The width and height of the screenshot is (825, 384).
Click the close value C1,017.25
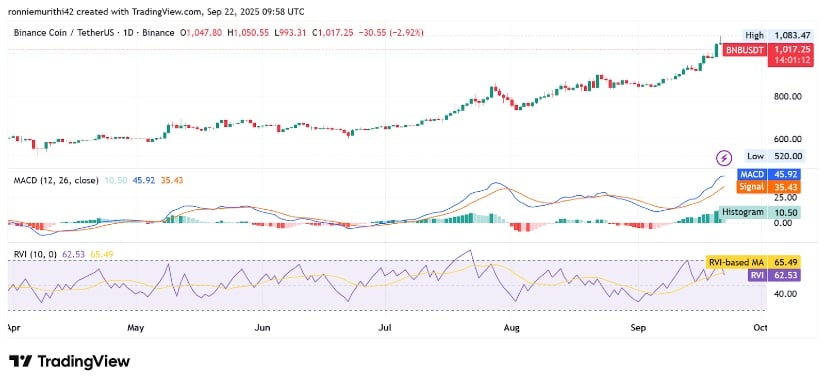point(333,33)
